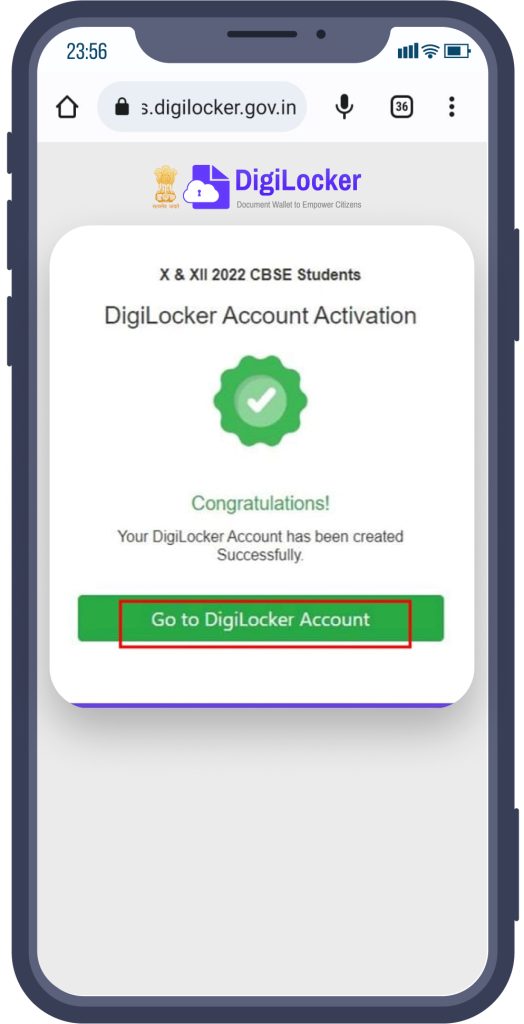
Task: Click the digilocker.gov.in address bar
Action: (202, 107)
